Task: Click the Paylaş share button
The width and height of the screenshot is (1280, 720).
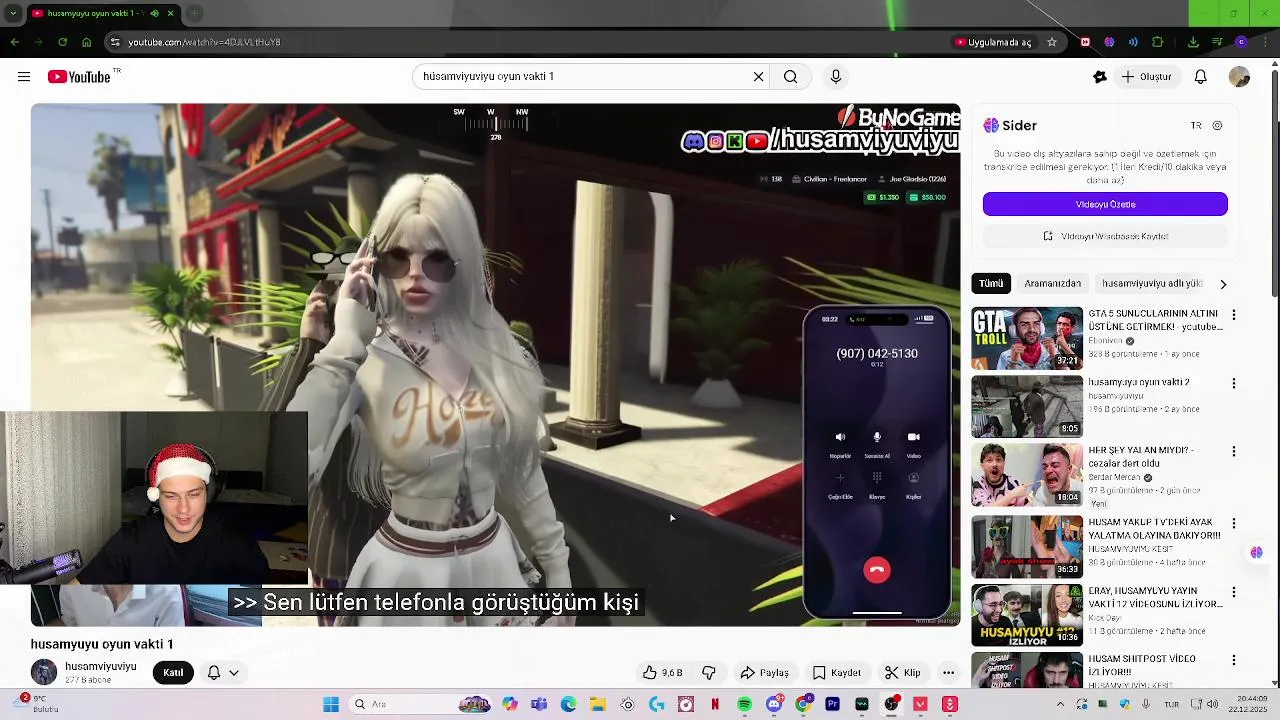Action: coord(765,673)
